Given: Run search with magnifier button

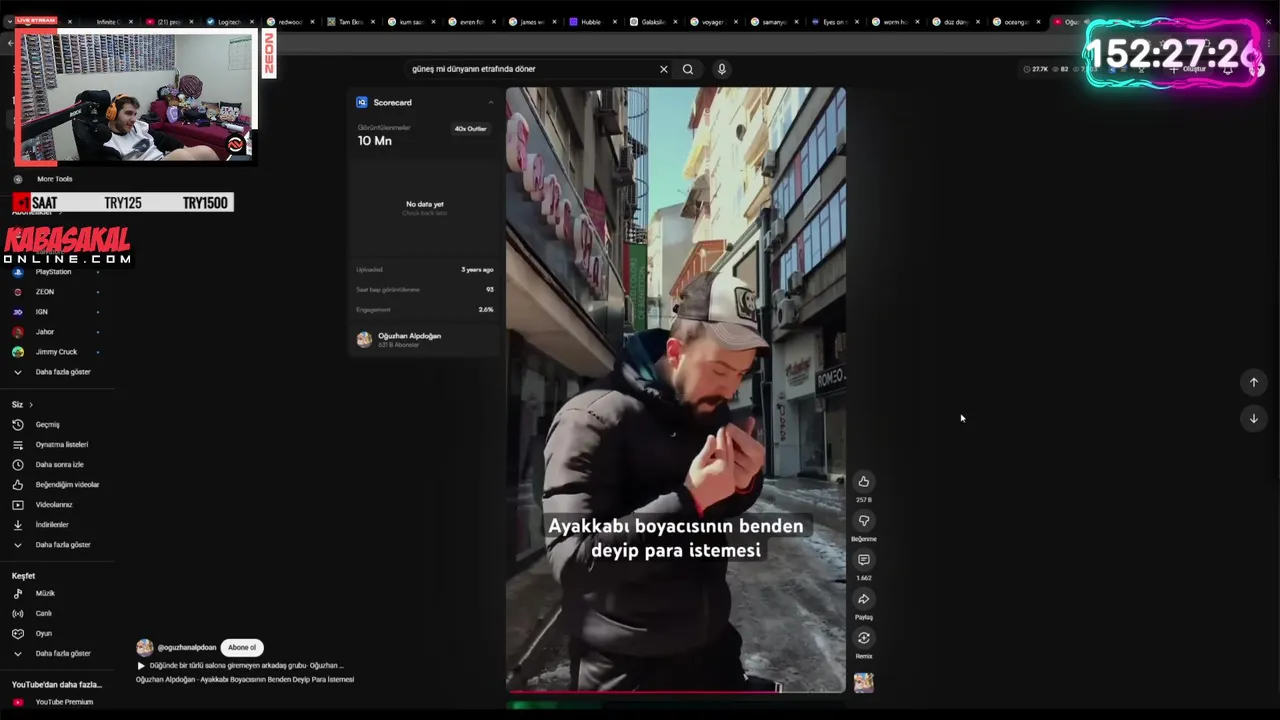Looking at the screenshot, I should pyautogui.click(x=688, y=69).
